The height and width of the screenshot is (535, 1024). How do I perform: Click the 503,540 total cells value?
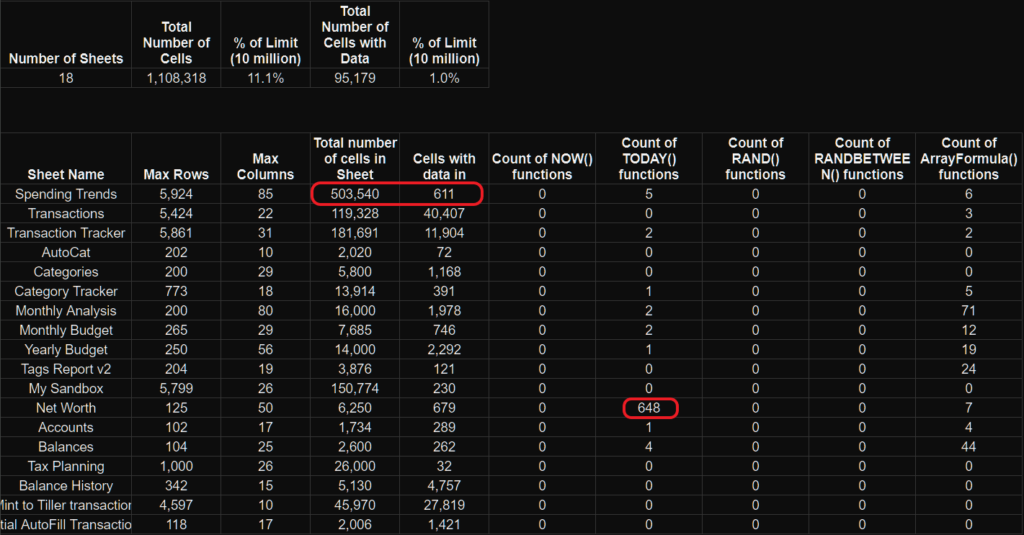coord(355,194)
